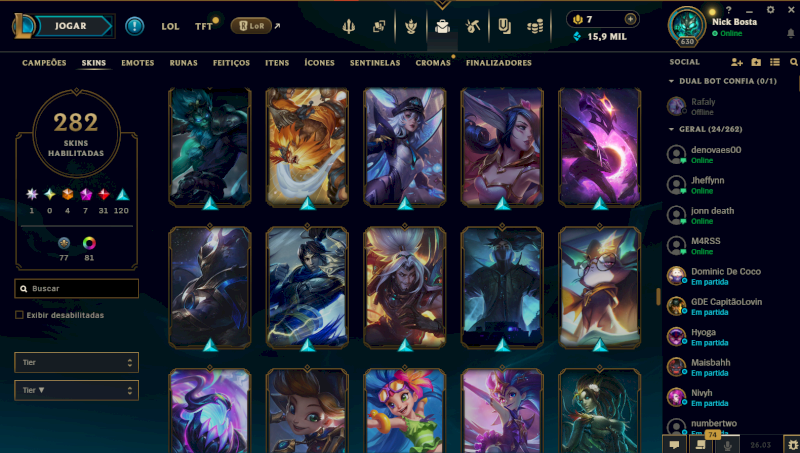
Task: Click the Buscar search field
Action: pos(77,288)
